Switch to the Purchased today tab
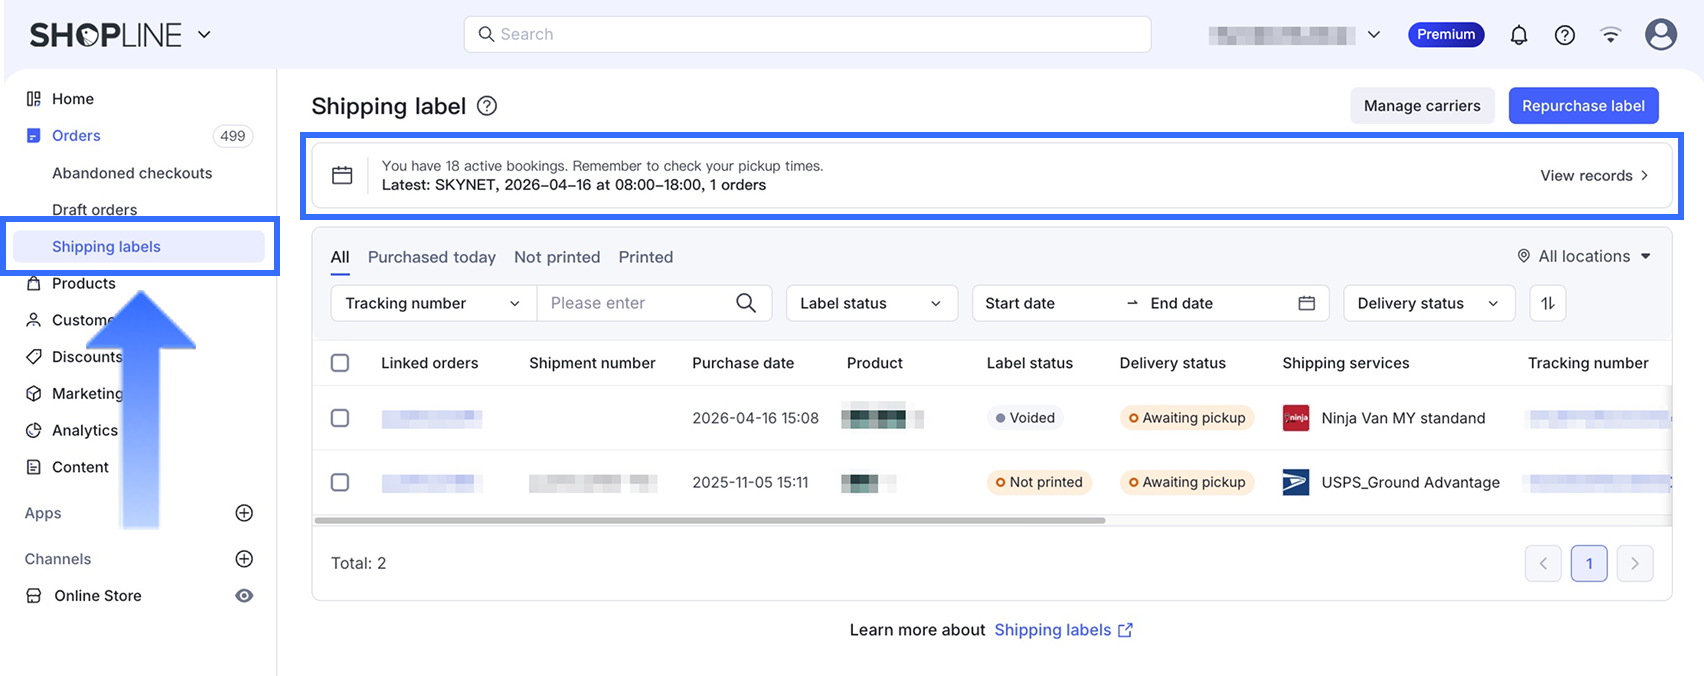 click(431, 257)
